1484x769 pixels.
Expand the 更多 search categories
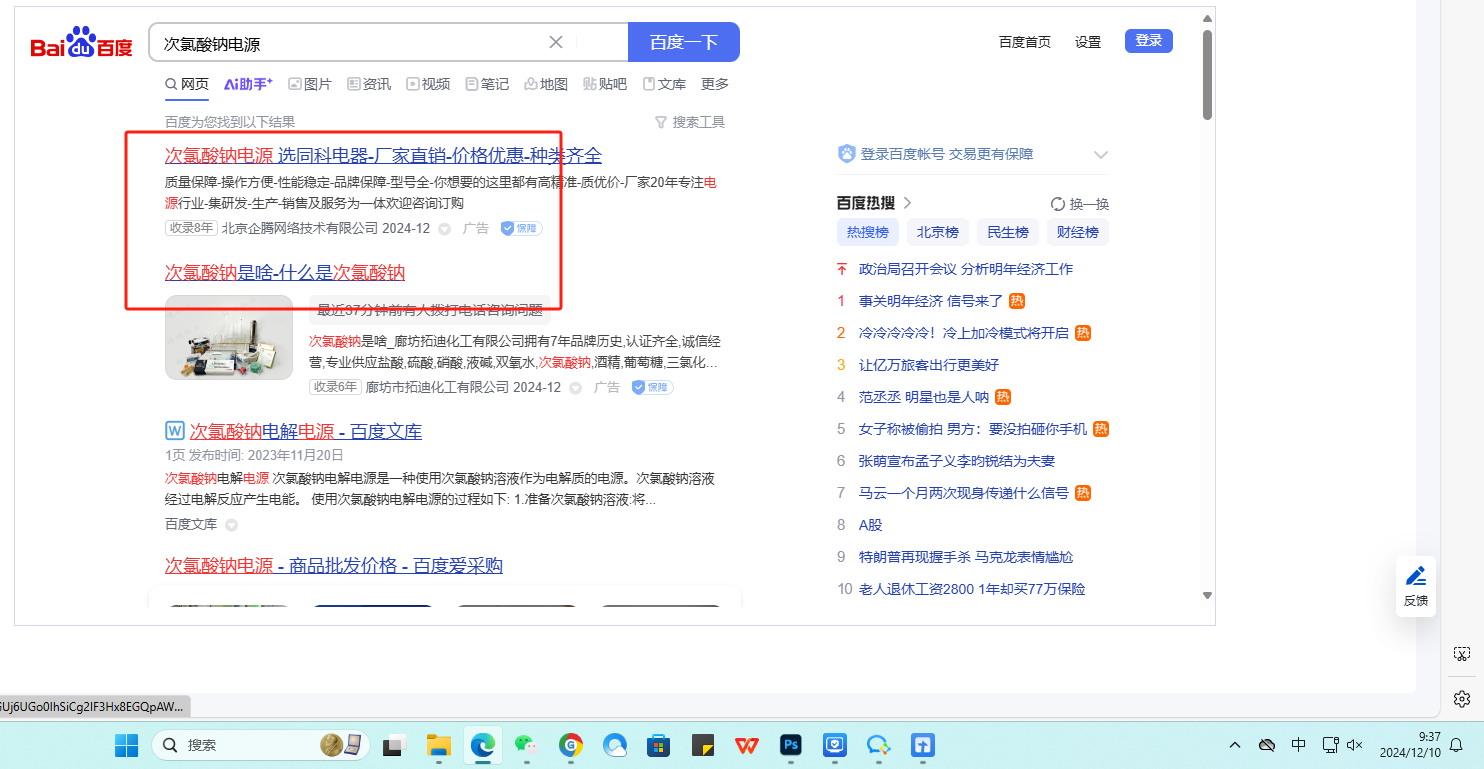[715, 84]
